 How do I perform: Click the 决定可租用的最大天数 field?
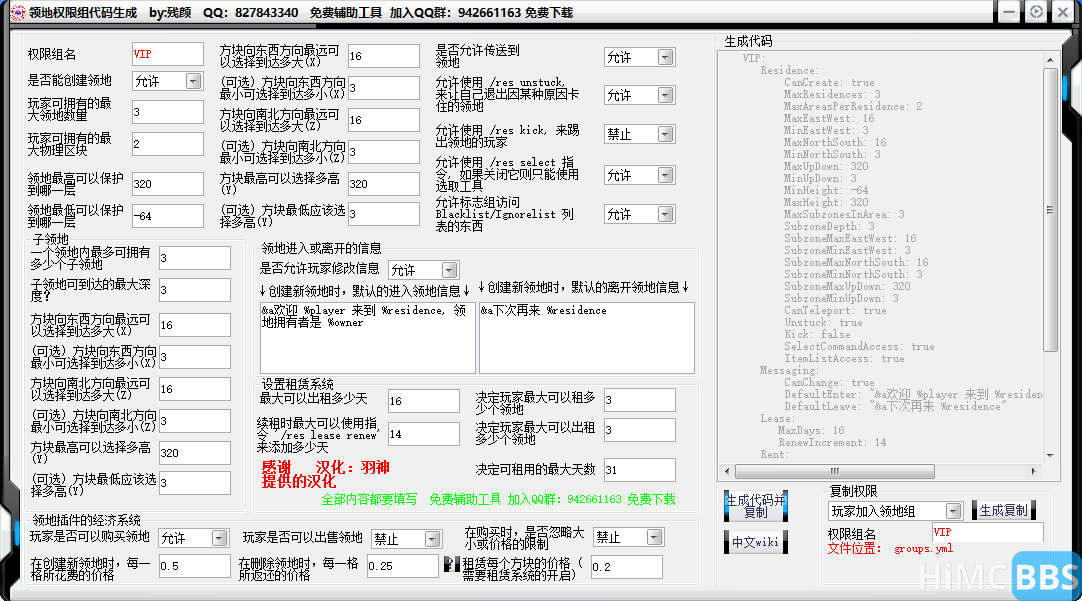(x=639, y=470)
